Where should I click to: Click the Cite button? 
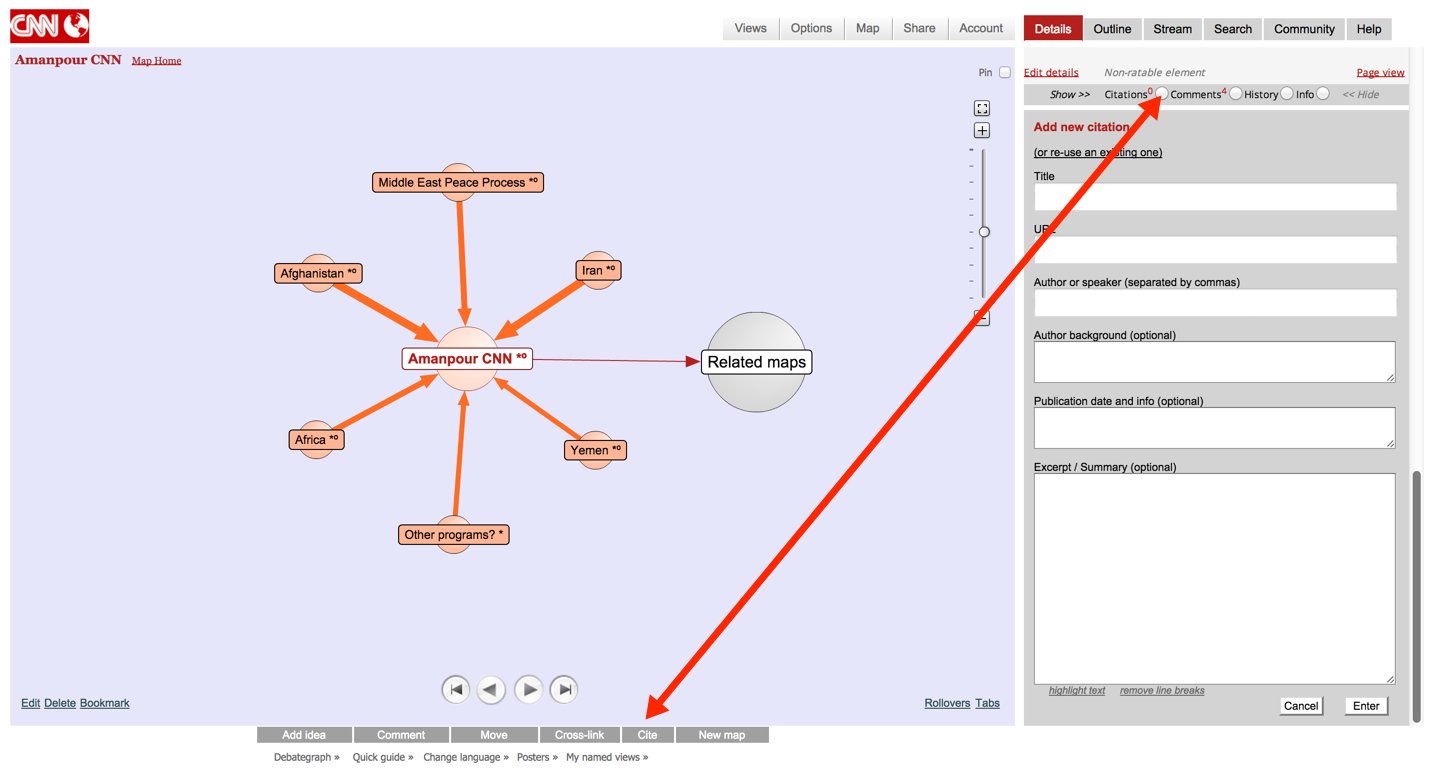[x=647, y=735]
